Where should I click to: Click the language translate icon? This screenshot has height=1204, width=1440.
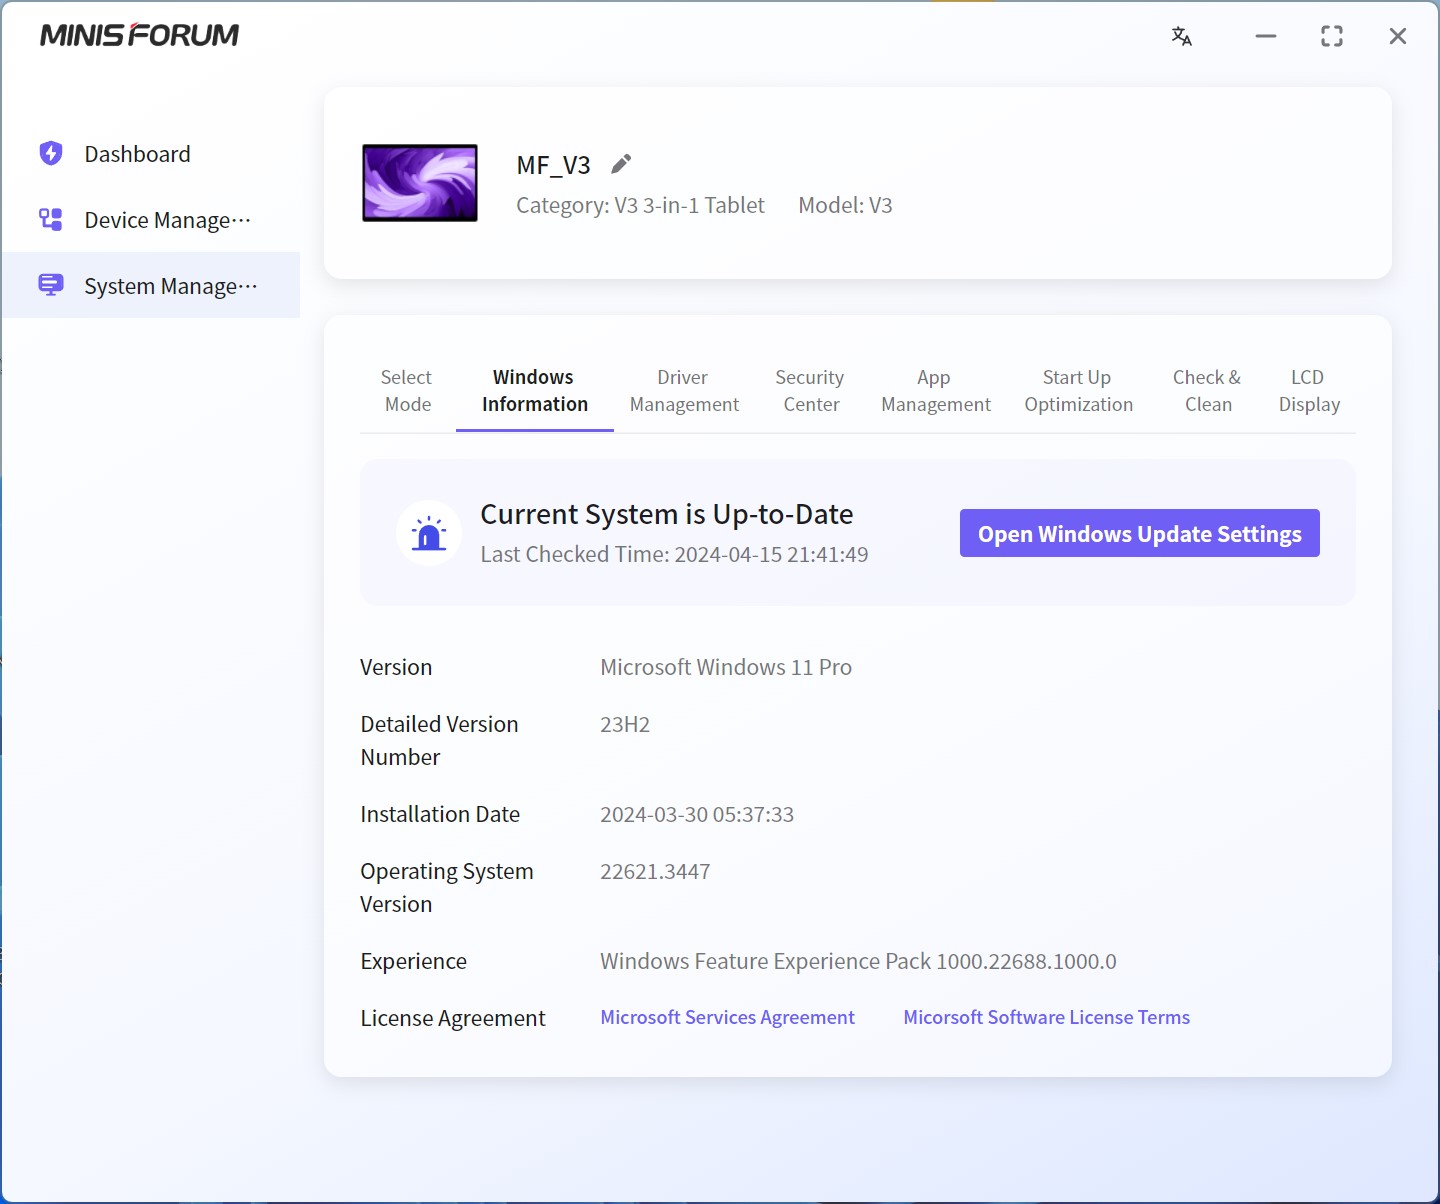[x=1182, y=36]
